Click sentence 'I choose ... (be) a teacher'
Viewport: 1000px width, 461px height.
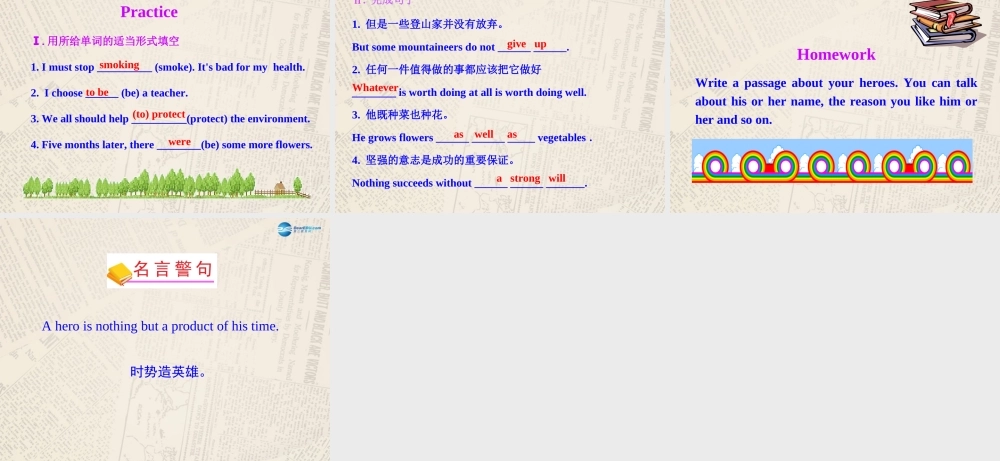109,92
